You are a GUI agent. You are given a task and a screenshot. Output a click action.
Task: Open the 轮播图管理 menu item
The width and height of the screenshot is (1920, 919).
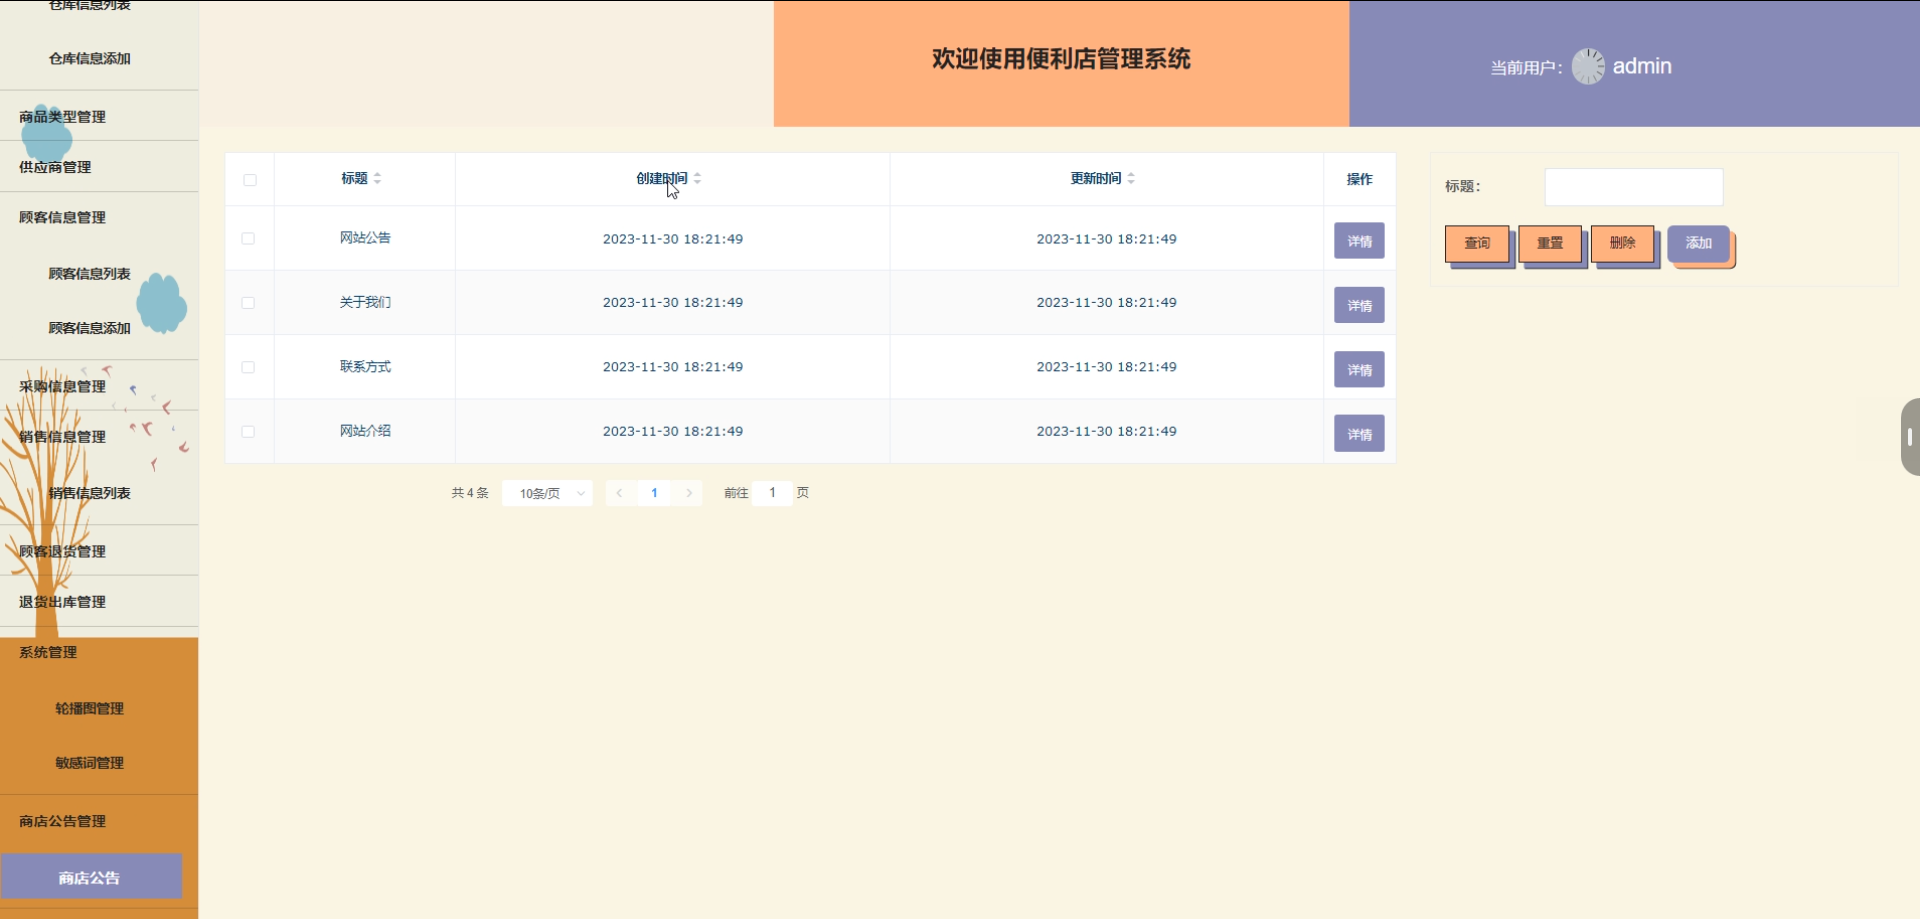[x=90, y=709]
